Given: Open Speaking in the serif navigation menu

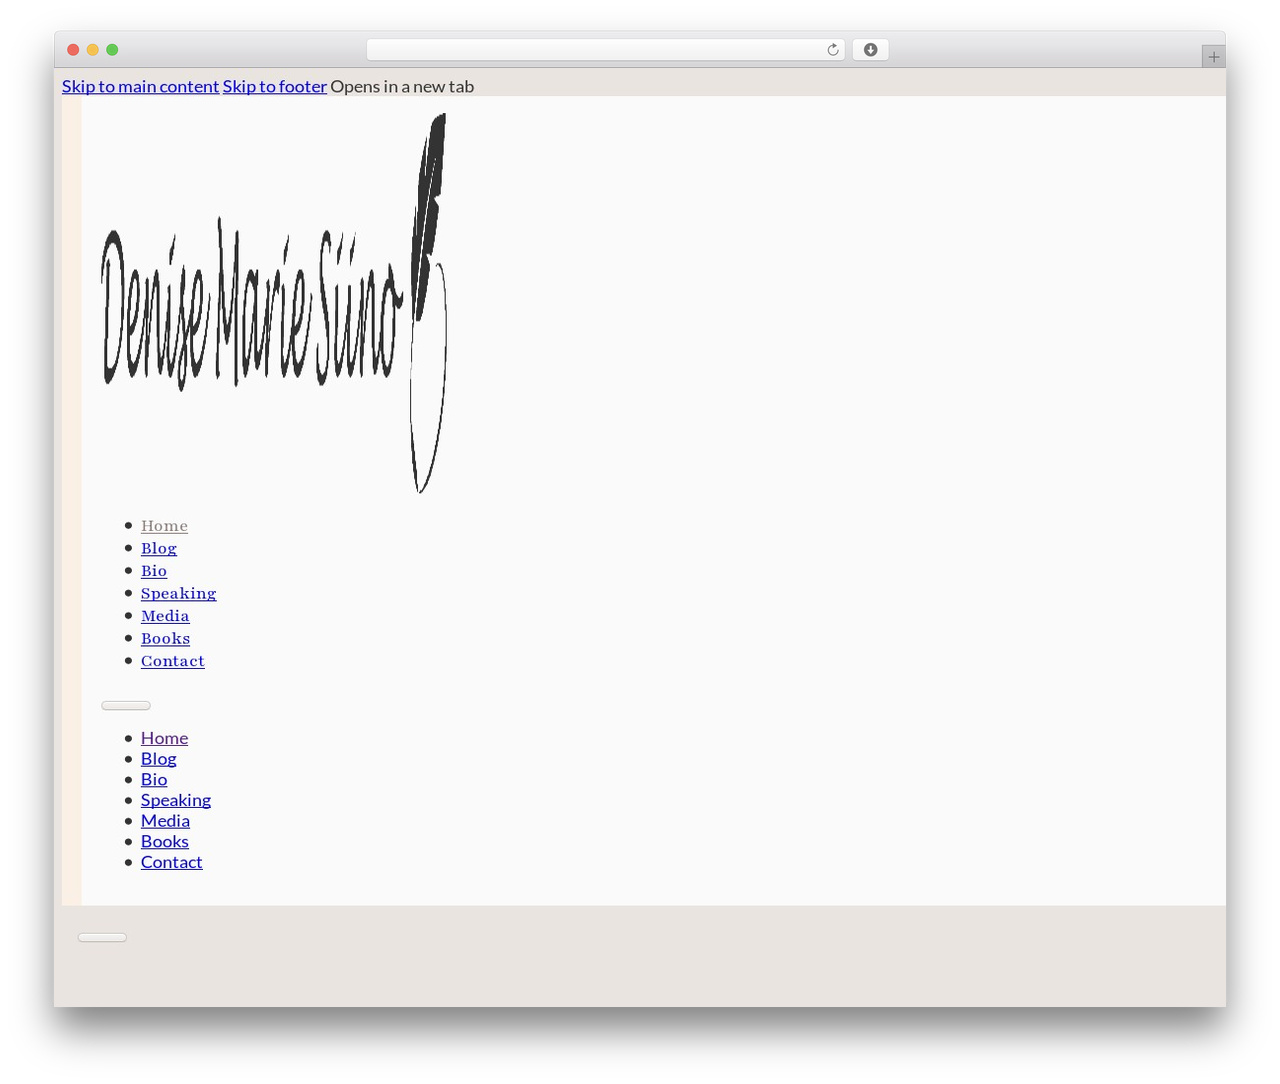Looking at the screenshot, I should tap(178, 594).
